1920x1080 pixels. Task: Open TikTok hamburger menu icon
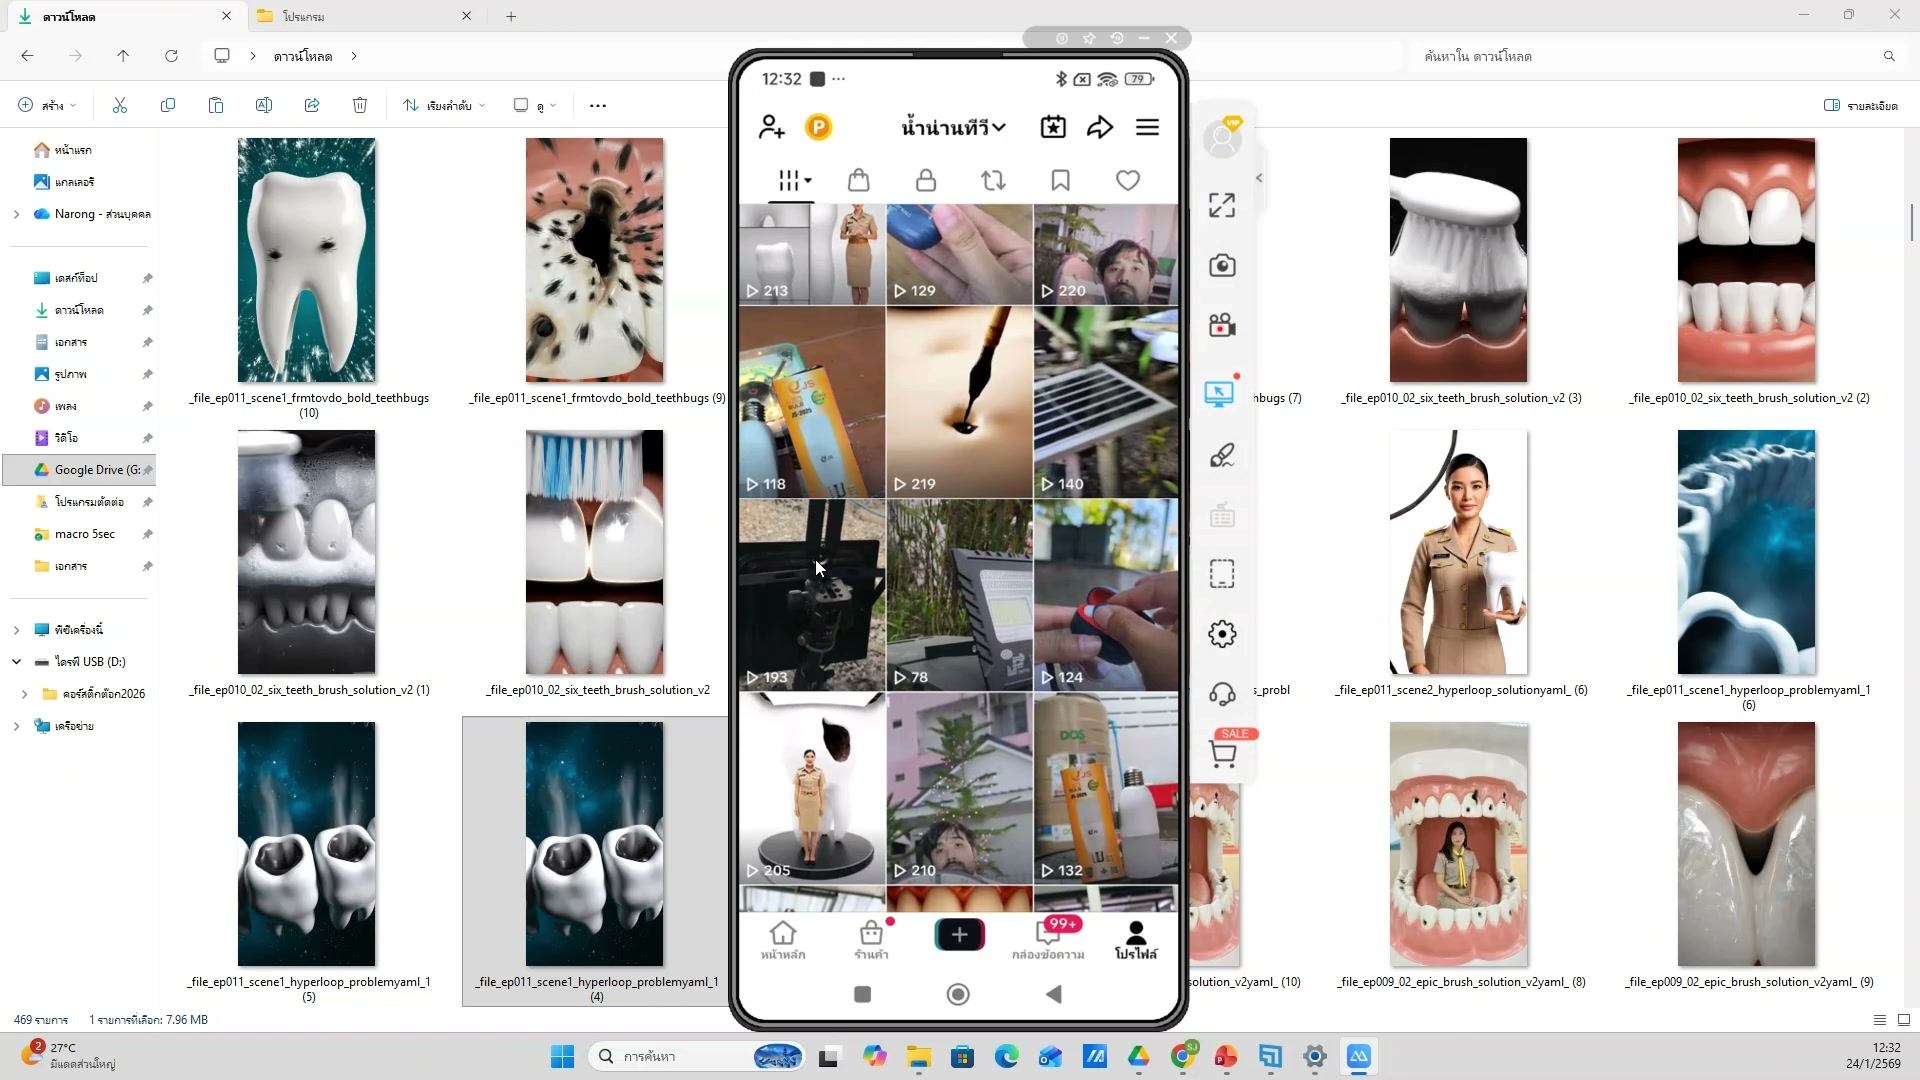(x=1147, y=127)
